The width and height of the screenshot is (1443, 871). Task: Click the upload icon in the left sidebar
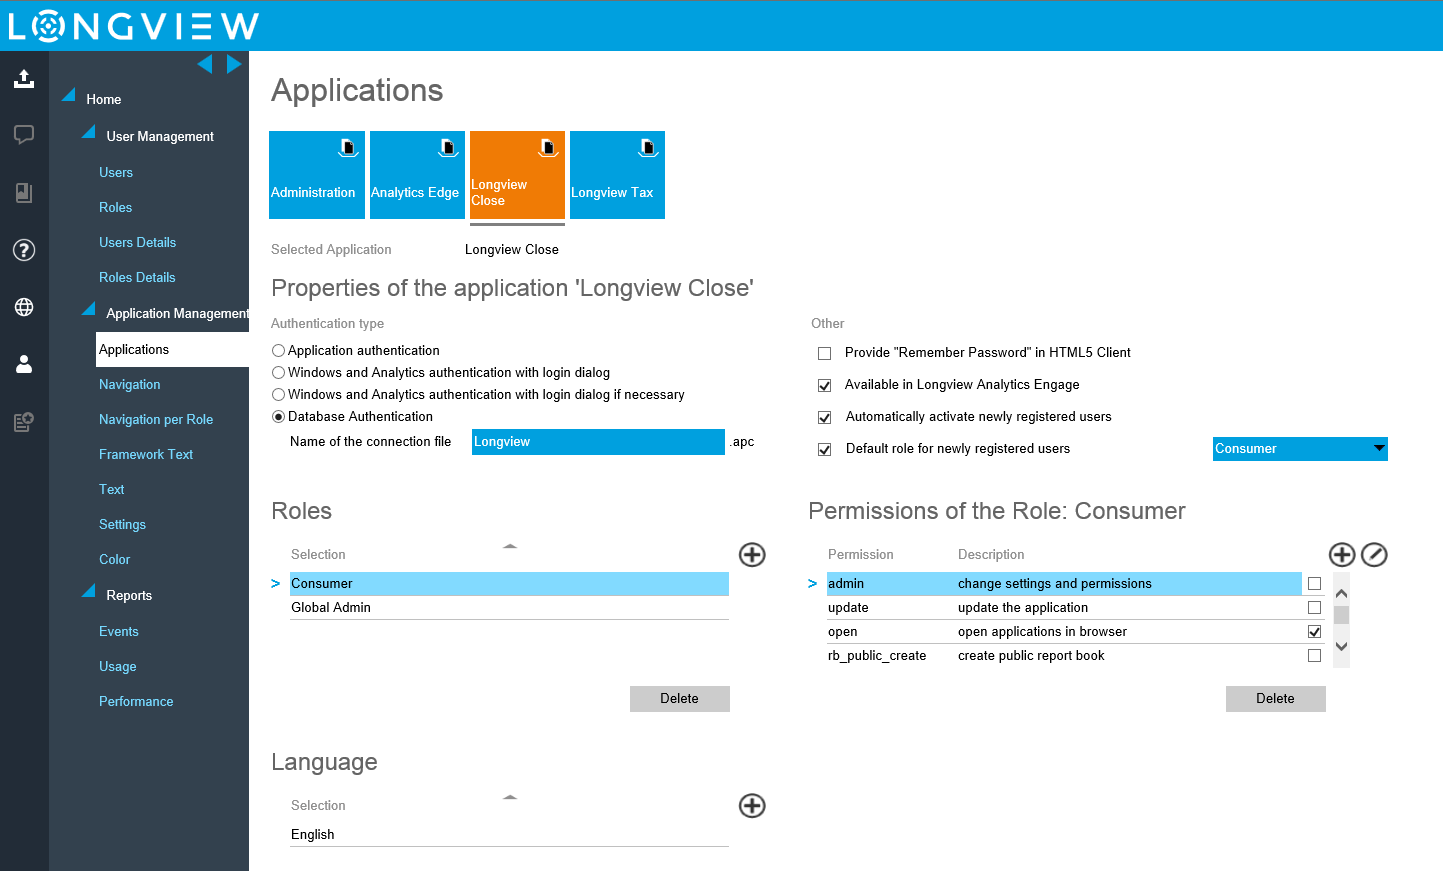point(23,78)
